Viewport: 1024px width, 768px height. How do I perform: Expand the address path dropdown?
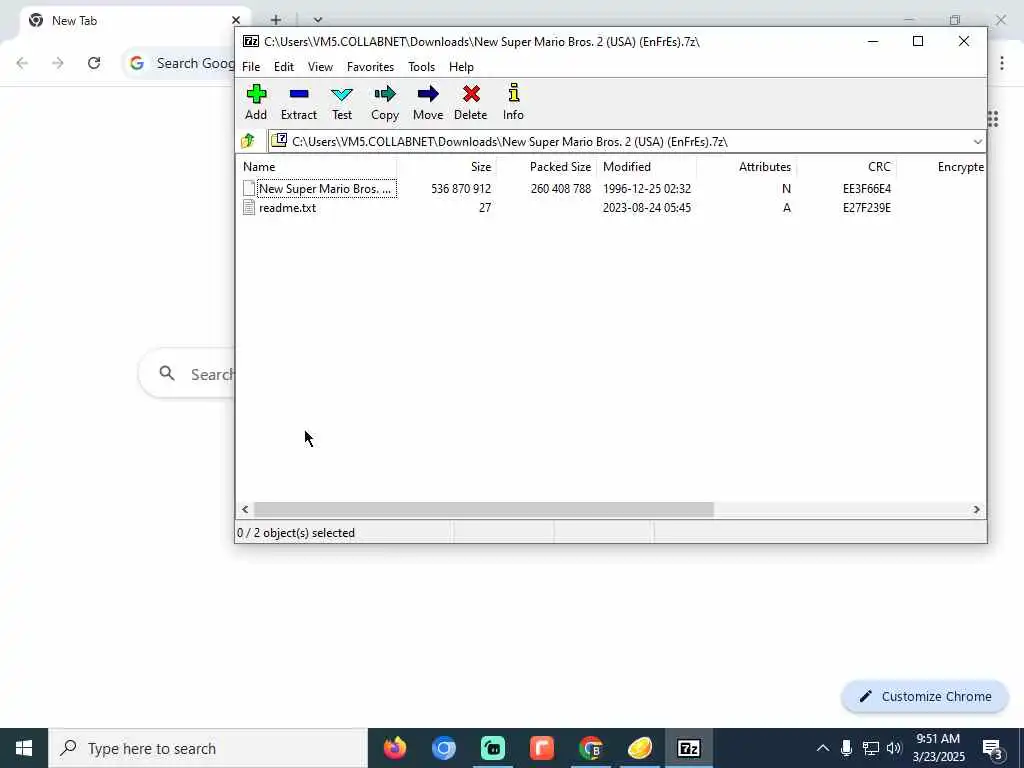977,142
